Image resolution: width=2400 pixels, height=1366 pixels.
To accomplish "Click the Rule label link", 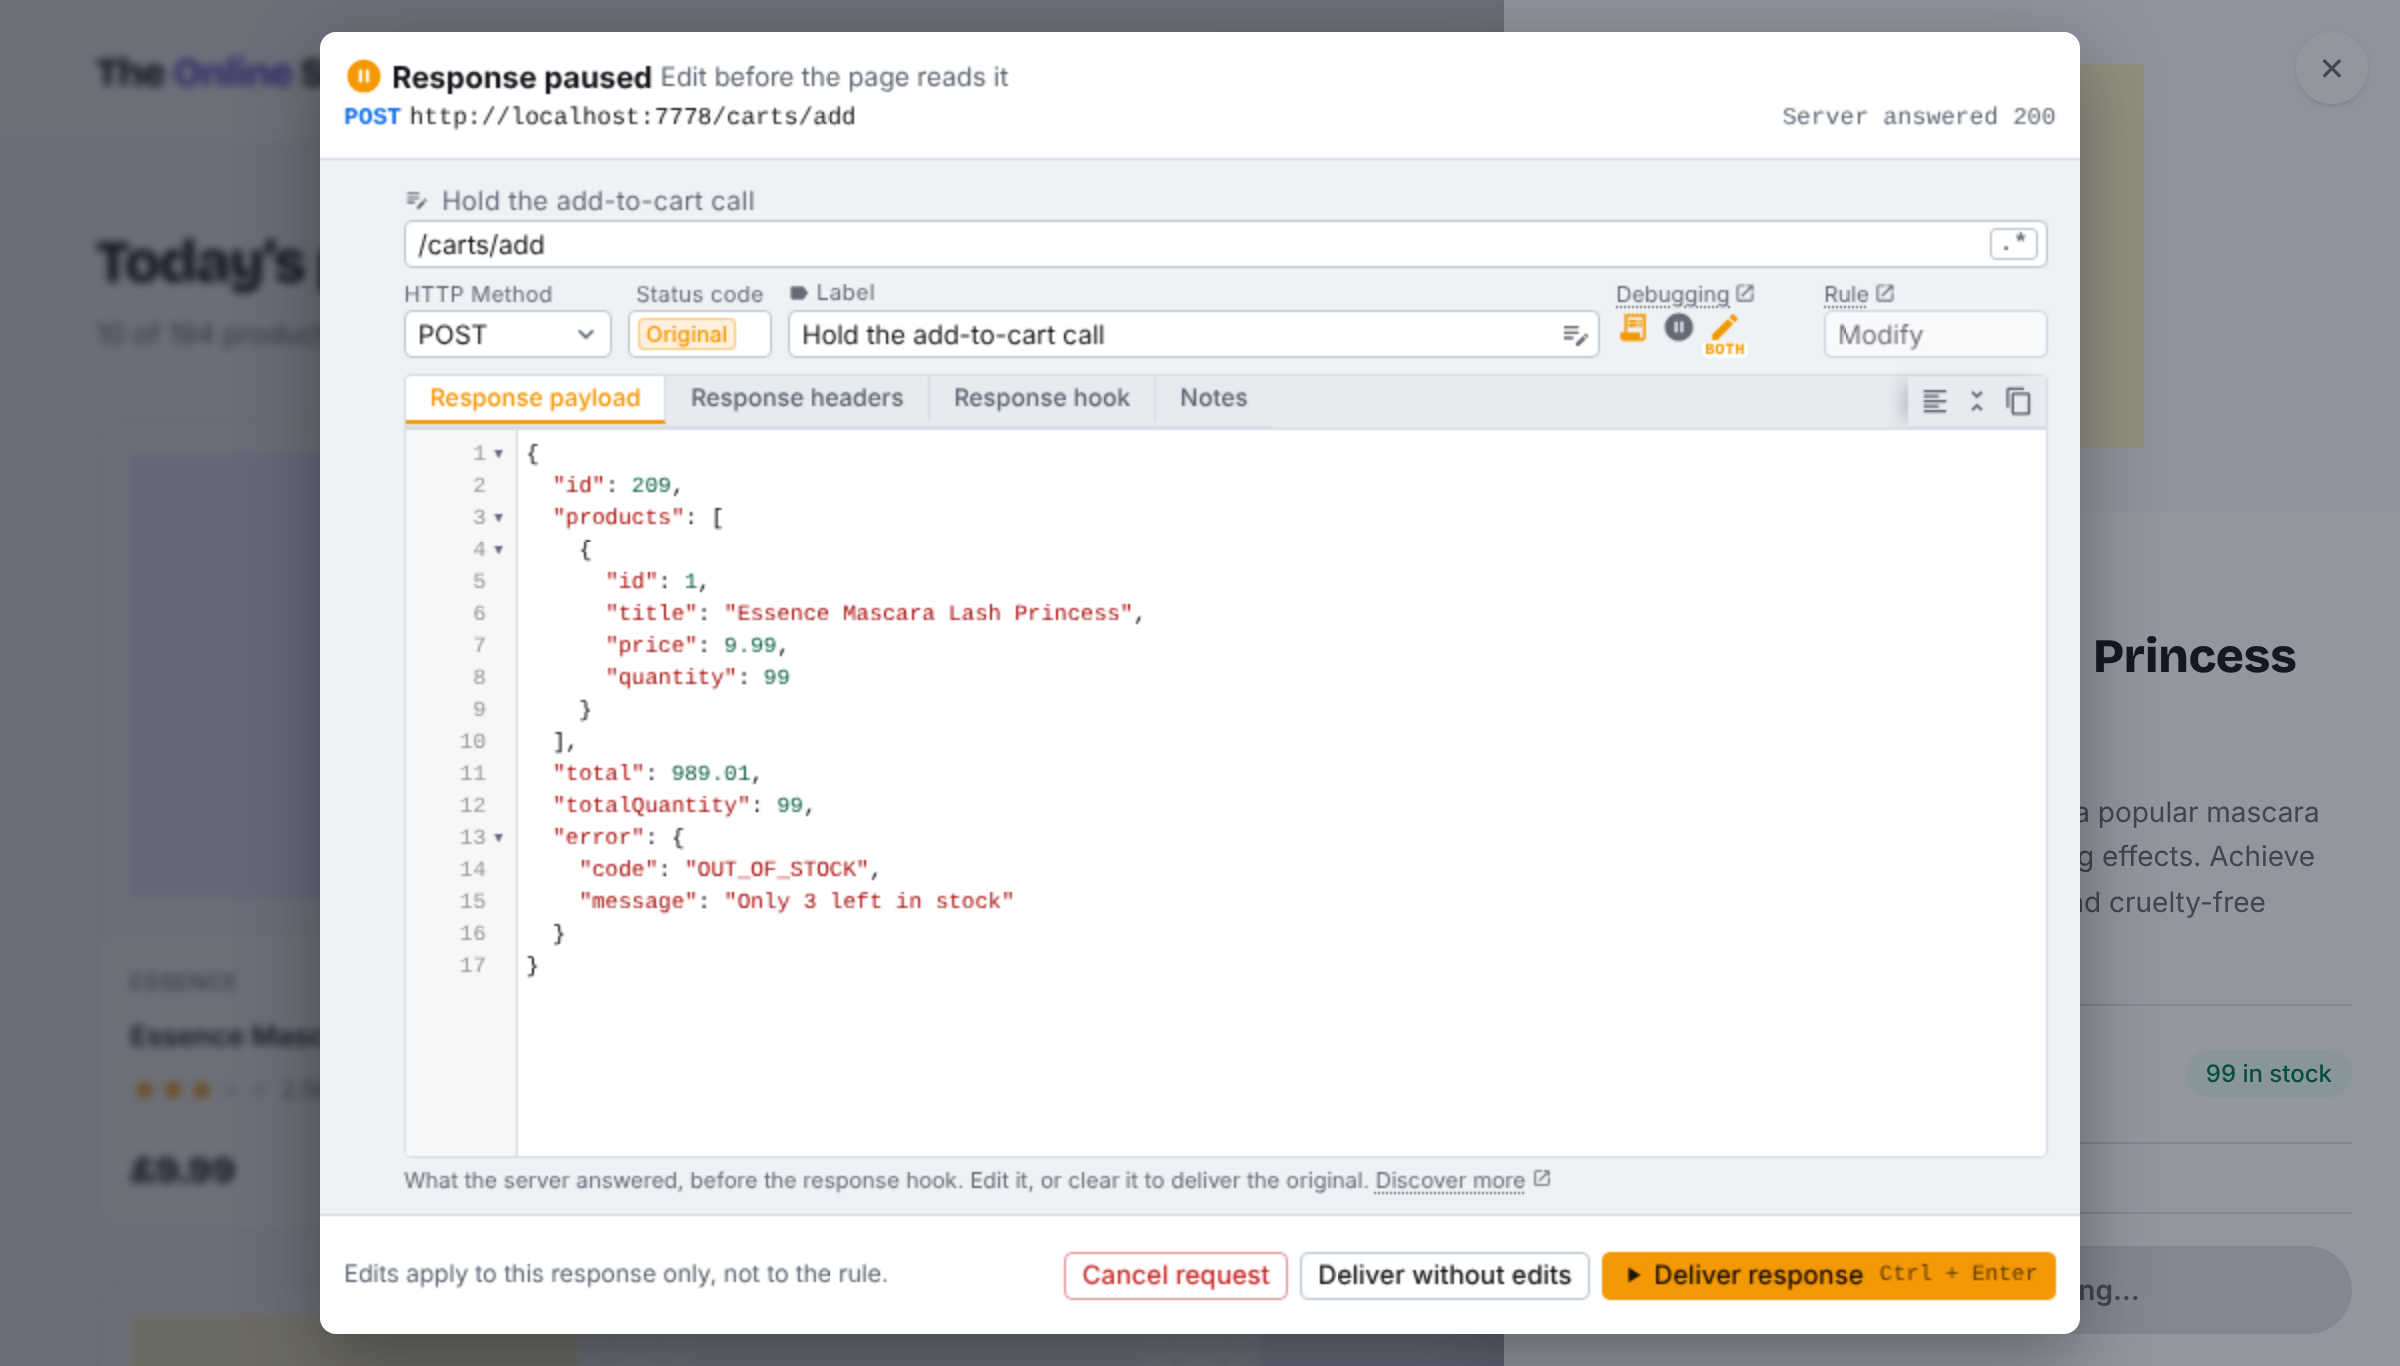I will (x=1846, y=294).
